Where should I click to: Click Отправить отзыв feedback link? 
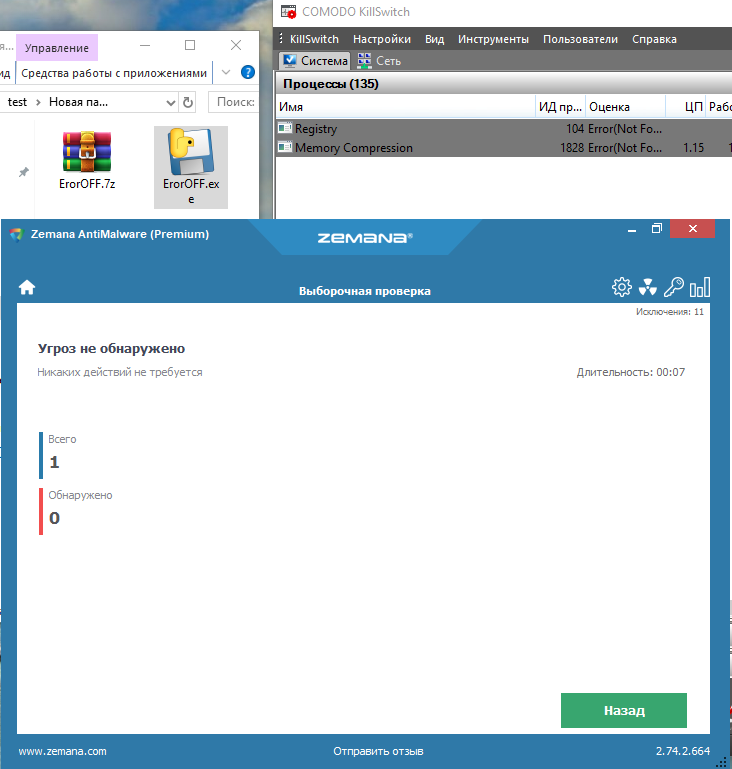click(x=378, y=751)
